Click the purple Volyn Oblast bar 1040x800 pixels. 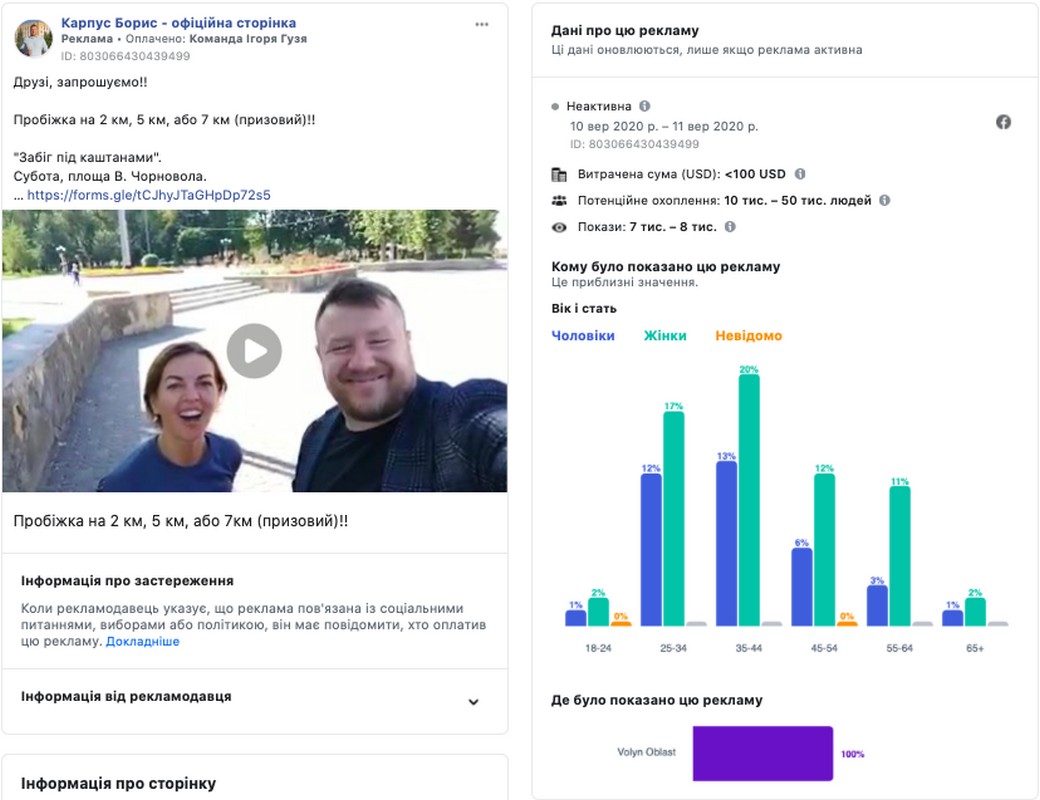pyautogui.click(x=763, y=753)
